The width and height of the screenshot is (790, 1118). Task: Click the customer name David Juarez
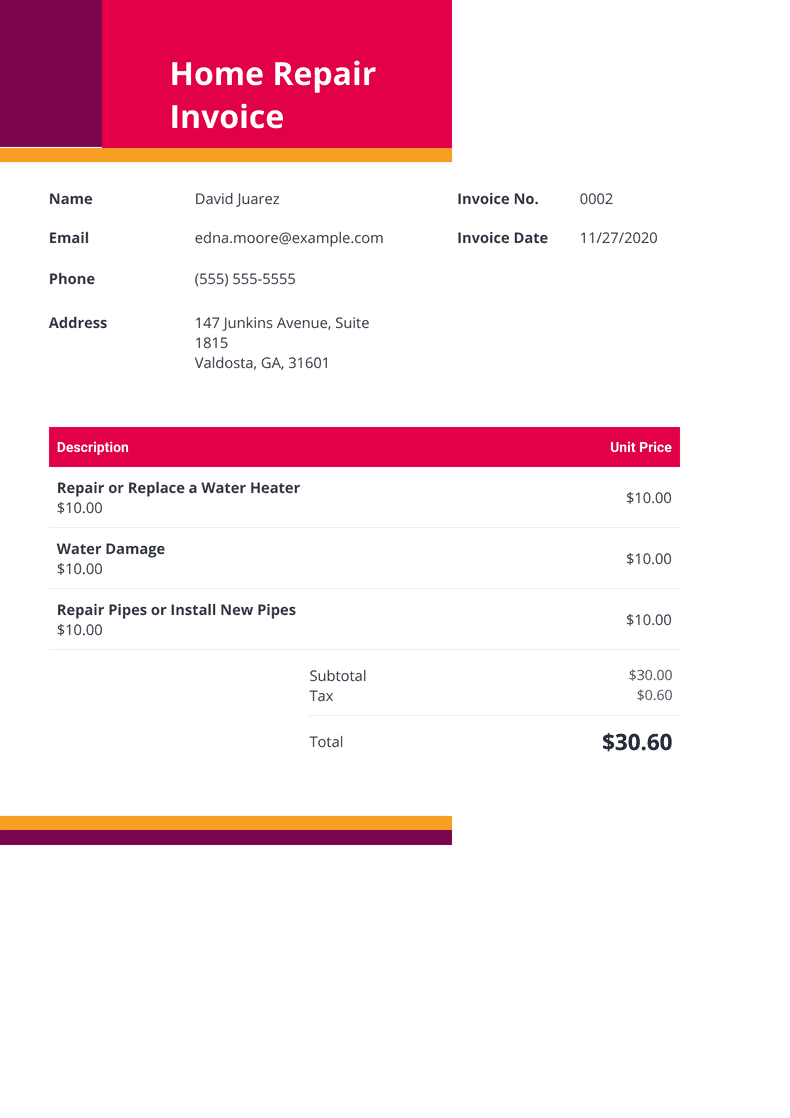(237, 199)
